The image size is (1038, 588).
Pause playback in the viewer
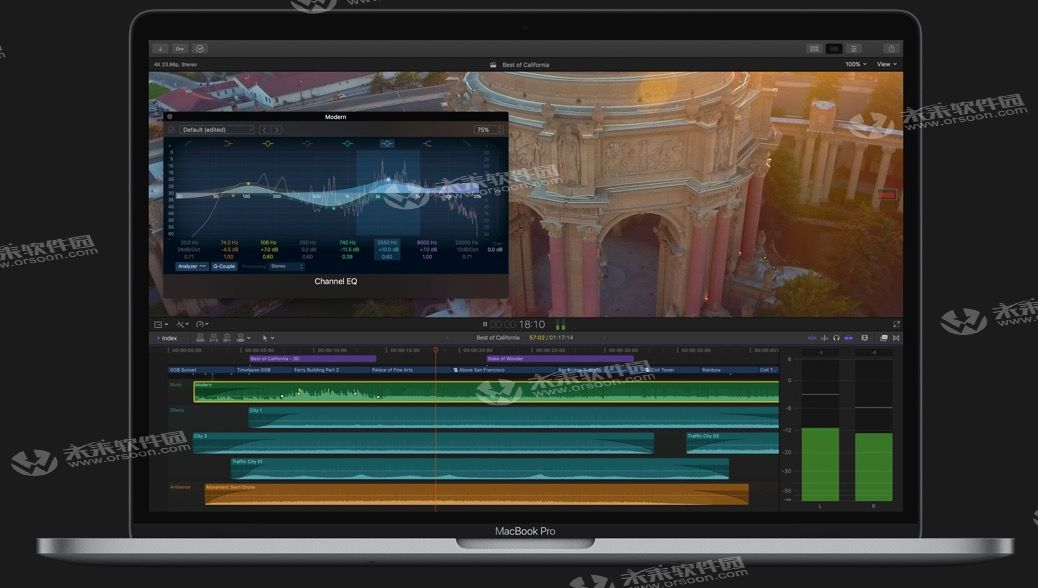(485, 324)
